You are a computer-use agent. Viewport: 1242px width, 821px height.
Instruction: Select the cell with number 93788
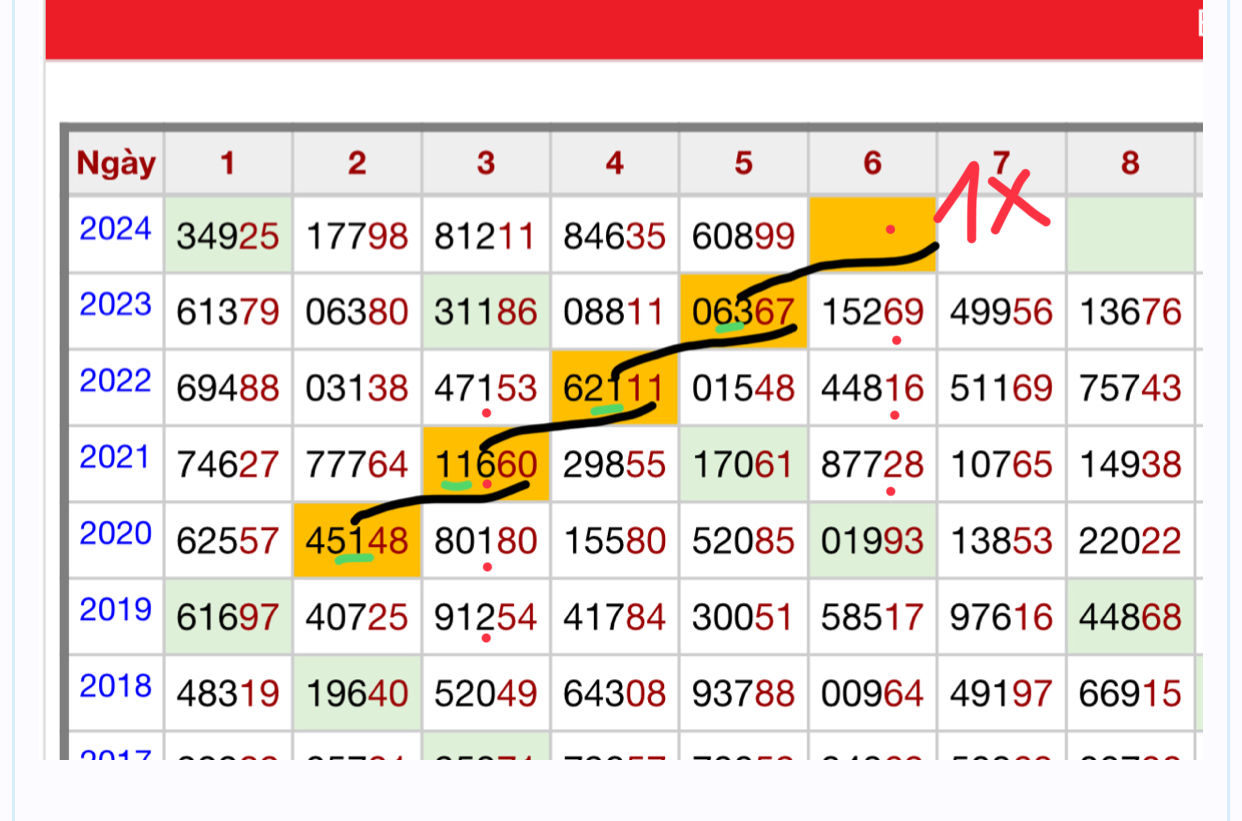click(743, 693)
